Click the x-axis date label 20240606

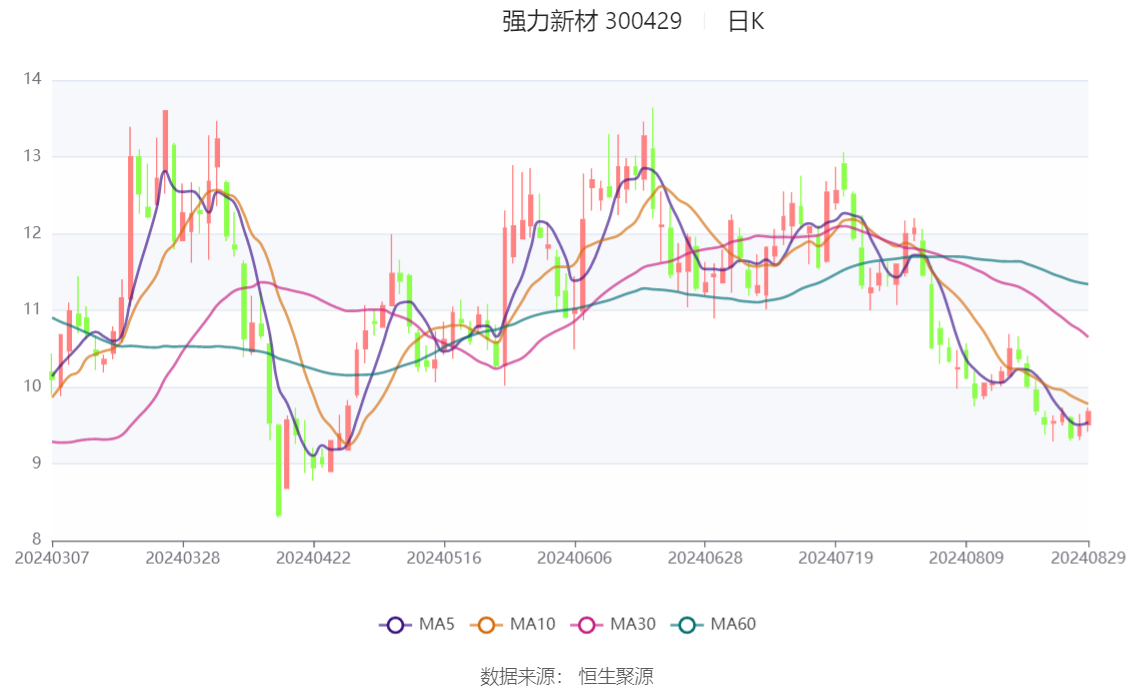click(x=574, y=558)
